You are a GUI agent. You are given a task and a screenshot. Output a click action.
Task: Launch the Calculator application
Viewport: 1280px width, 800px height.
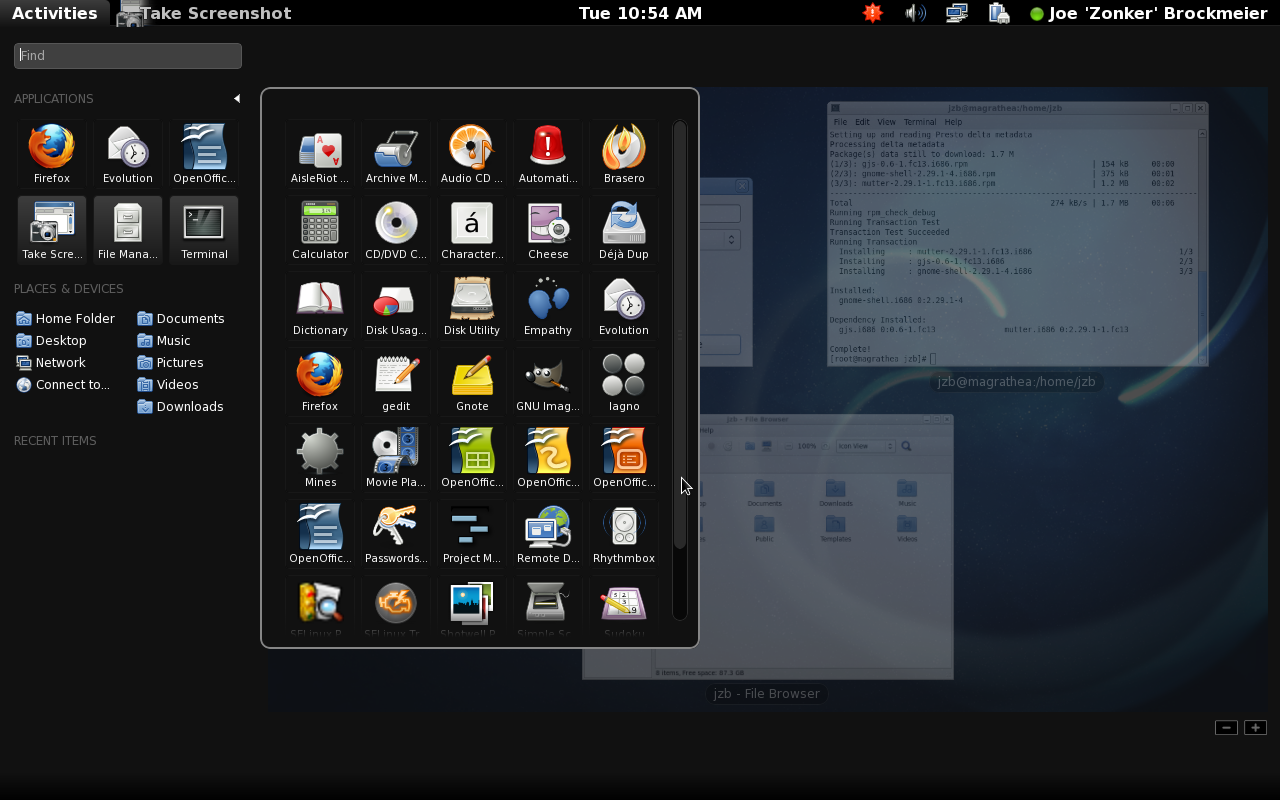coord(320,229)
